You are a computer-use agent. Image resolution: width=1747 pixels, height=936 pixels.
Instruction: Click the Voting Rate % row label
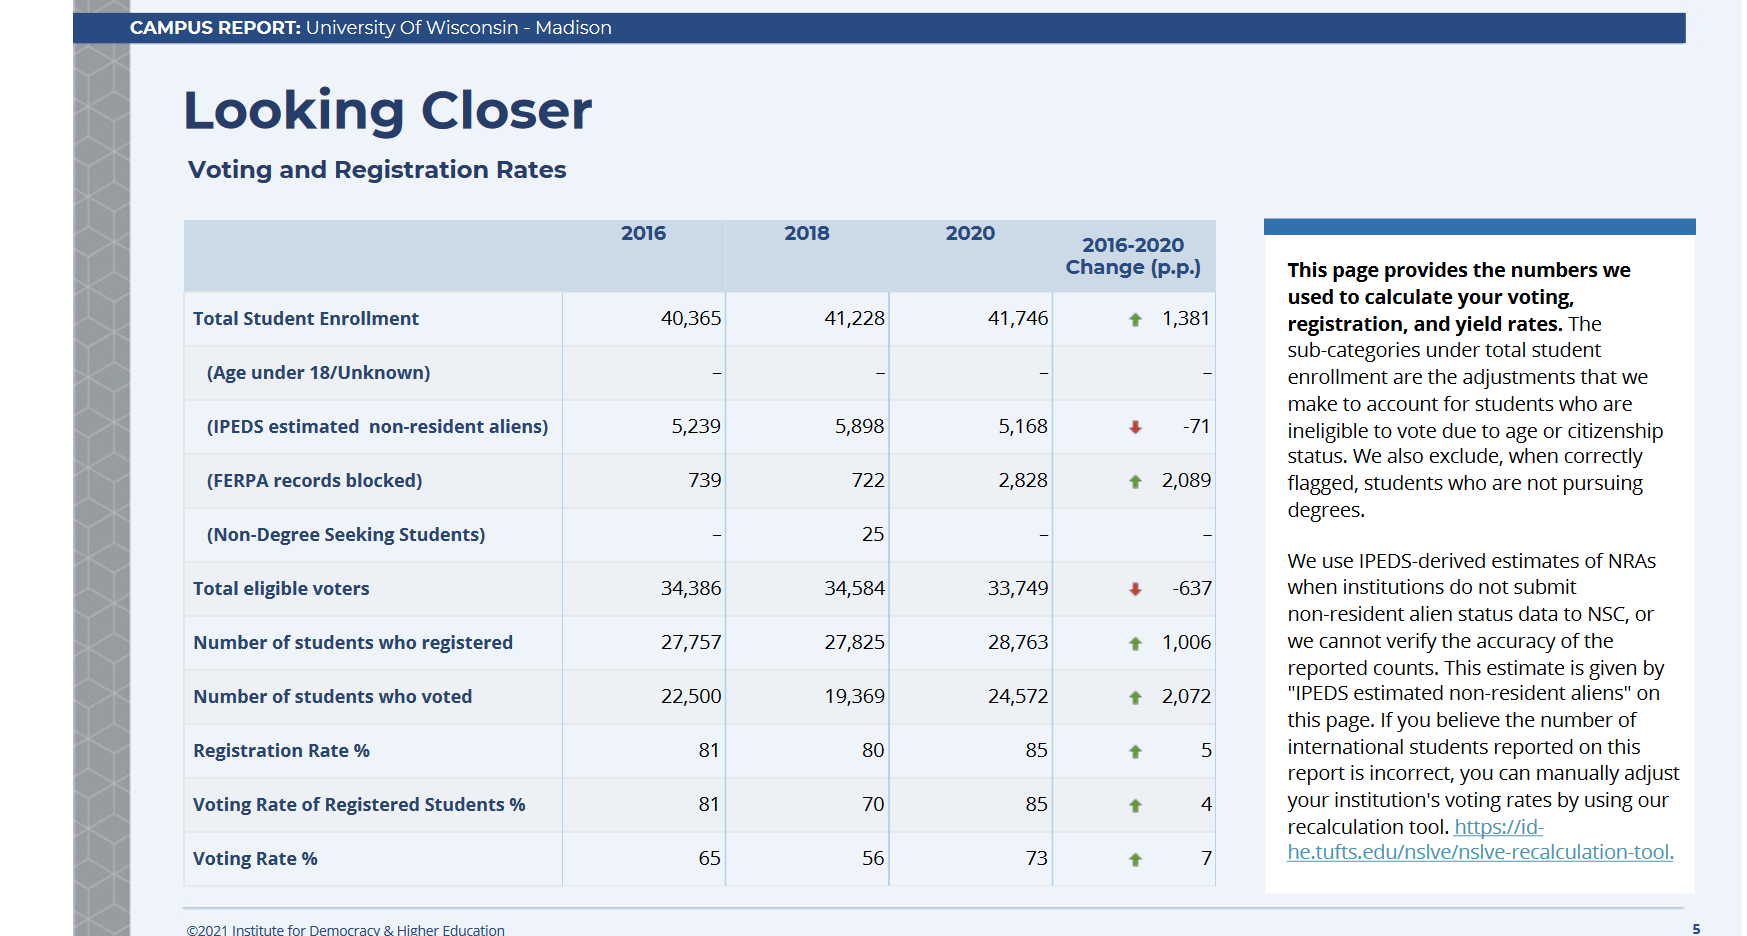(x=255, y=858)
